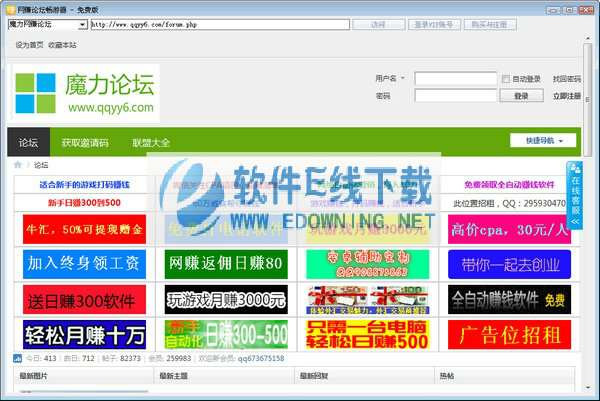
Task: Enable the 自动登录 checkbox
Action: coord(506,78)
